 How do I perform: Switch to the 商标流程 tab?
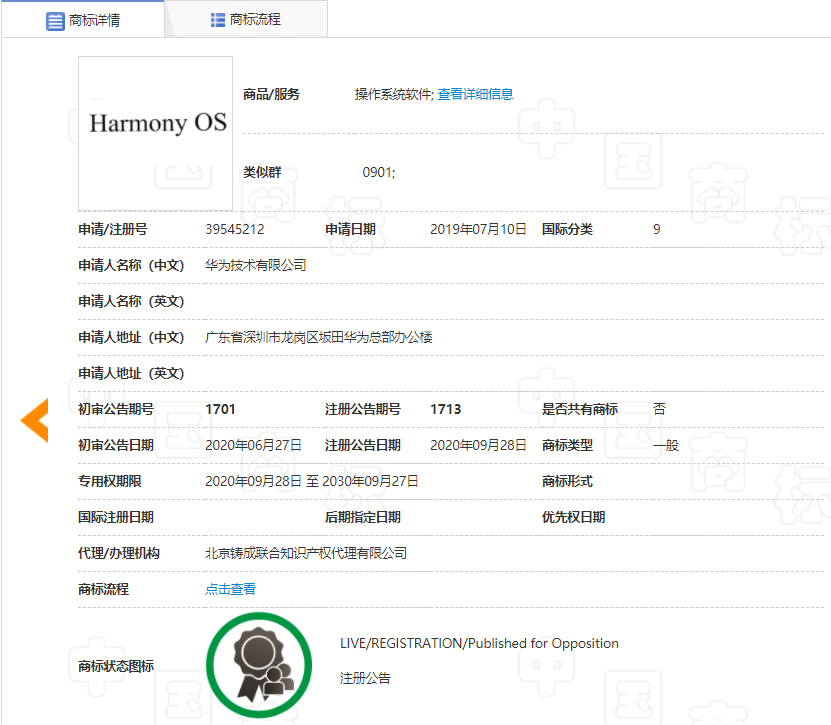pyautogui.click(x=246, y=19)
